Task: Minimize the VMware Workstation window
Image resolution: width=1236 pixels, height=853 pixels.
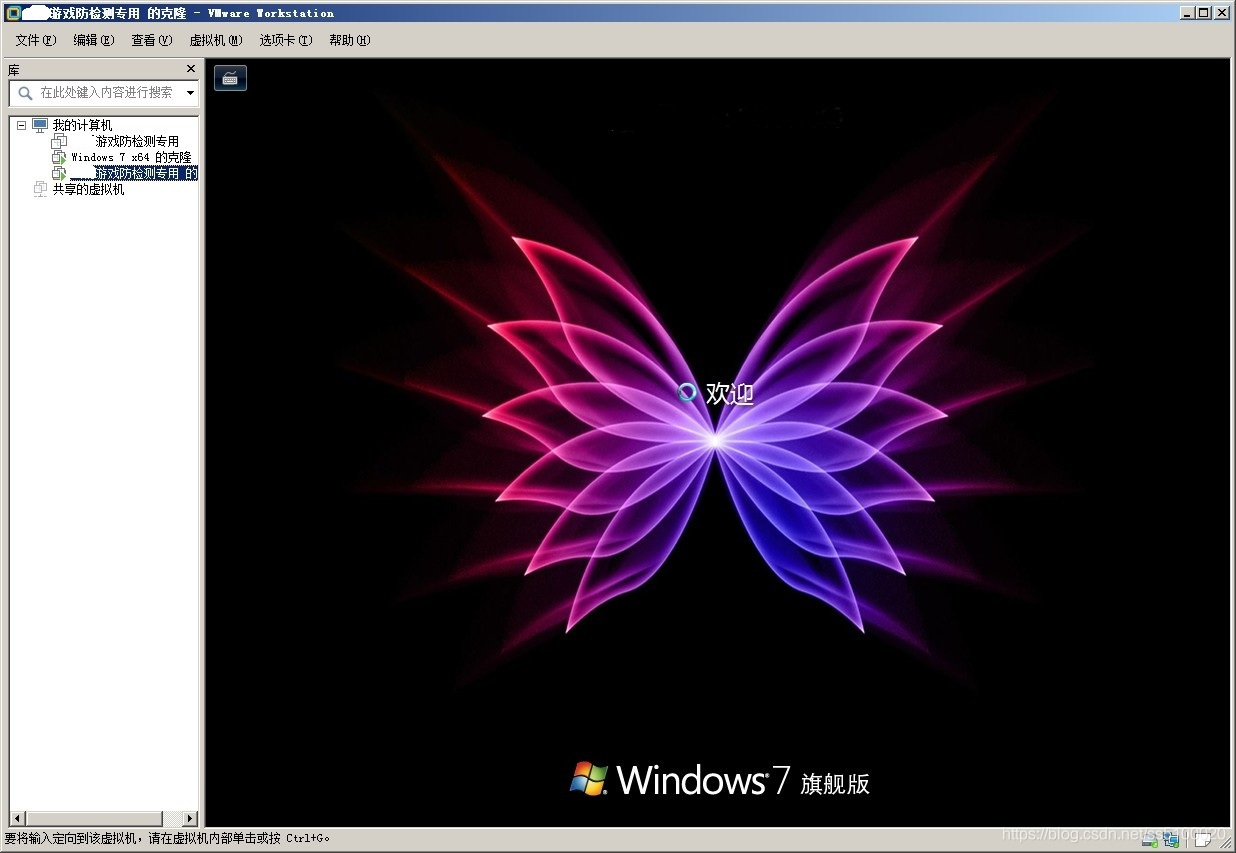Action: (1186, 13)
